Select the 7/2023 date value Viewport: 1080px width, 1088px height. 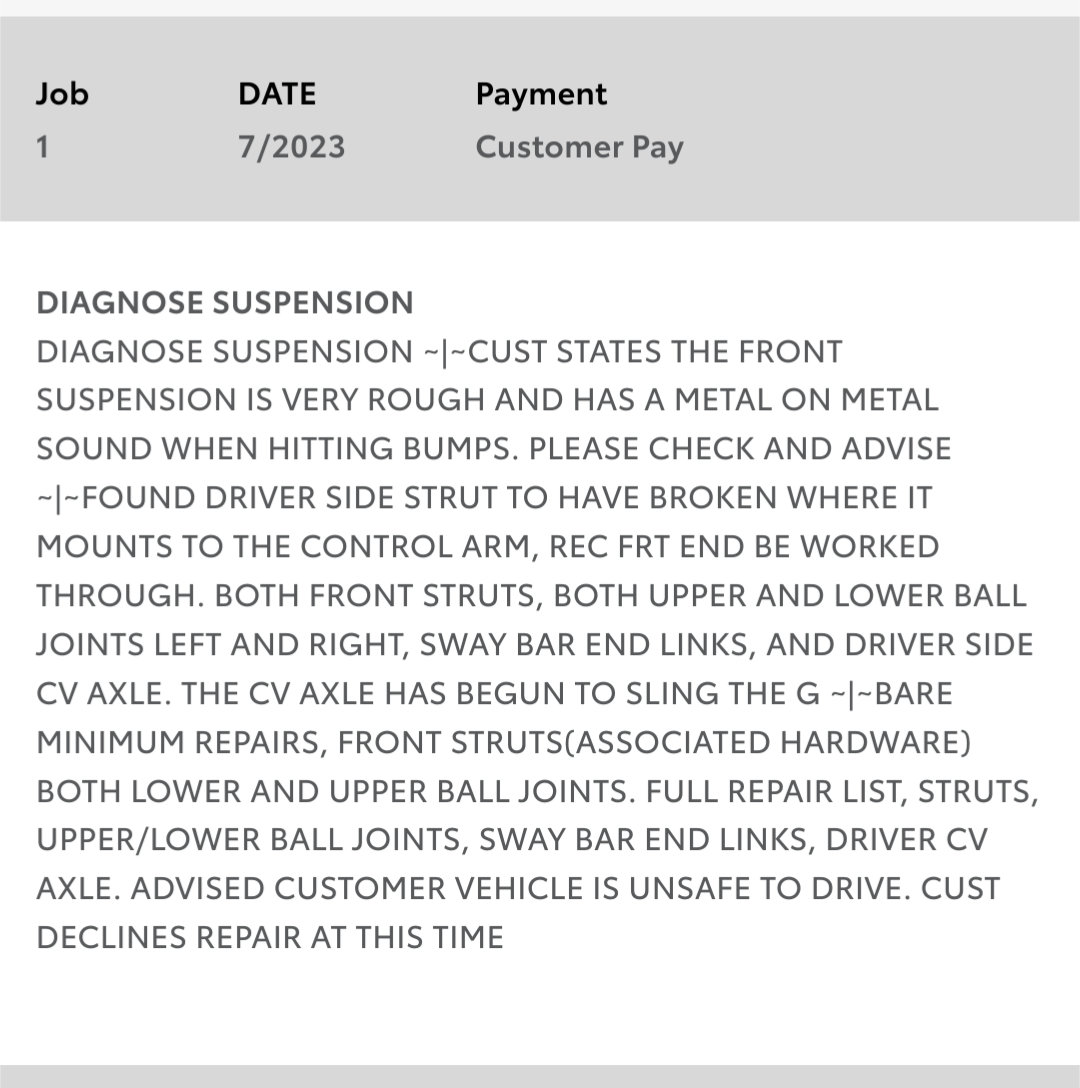[x=292, y=147]
